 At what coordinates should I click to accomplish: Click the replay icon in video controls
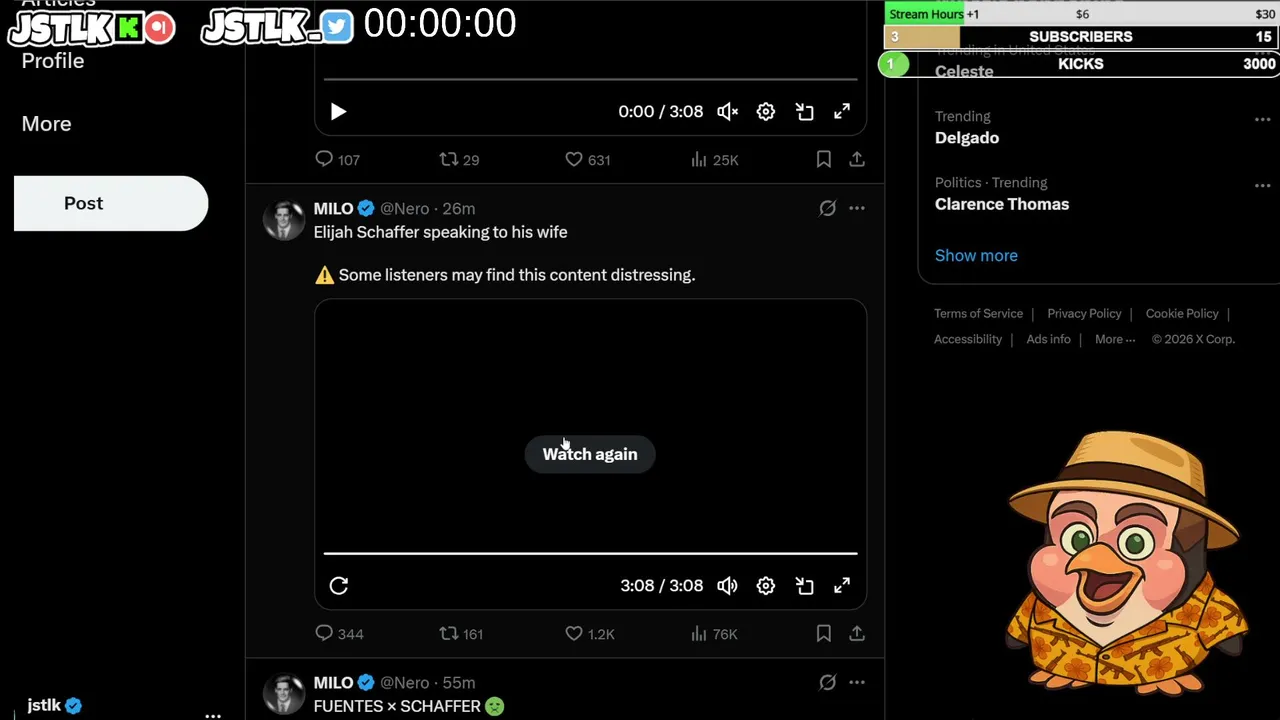(338, 586)
